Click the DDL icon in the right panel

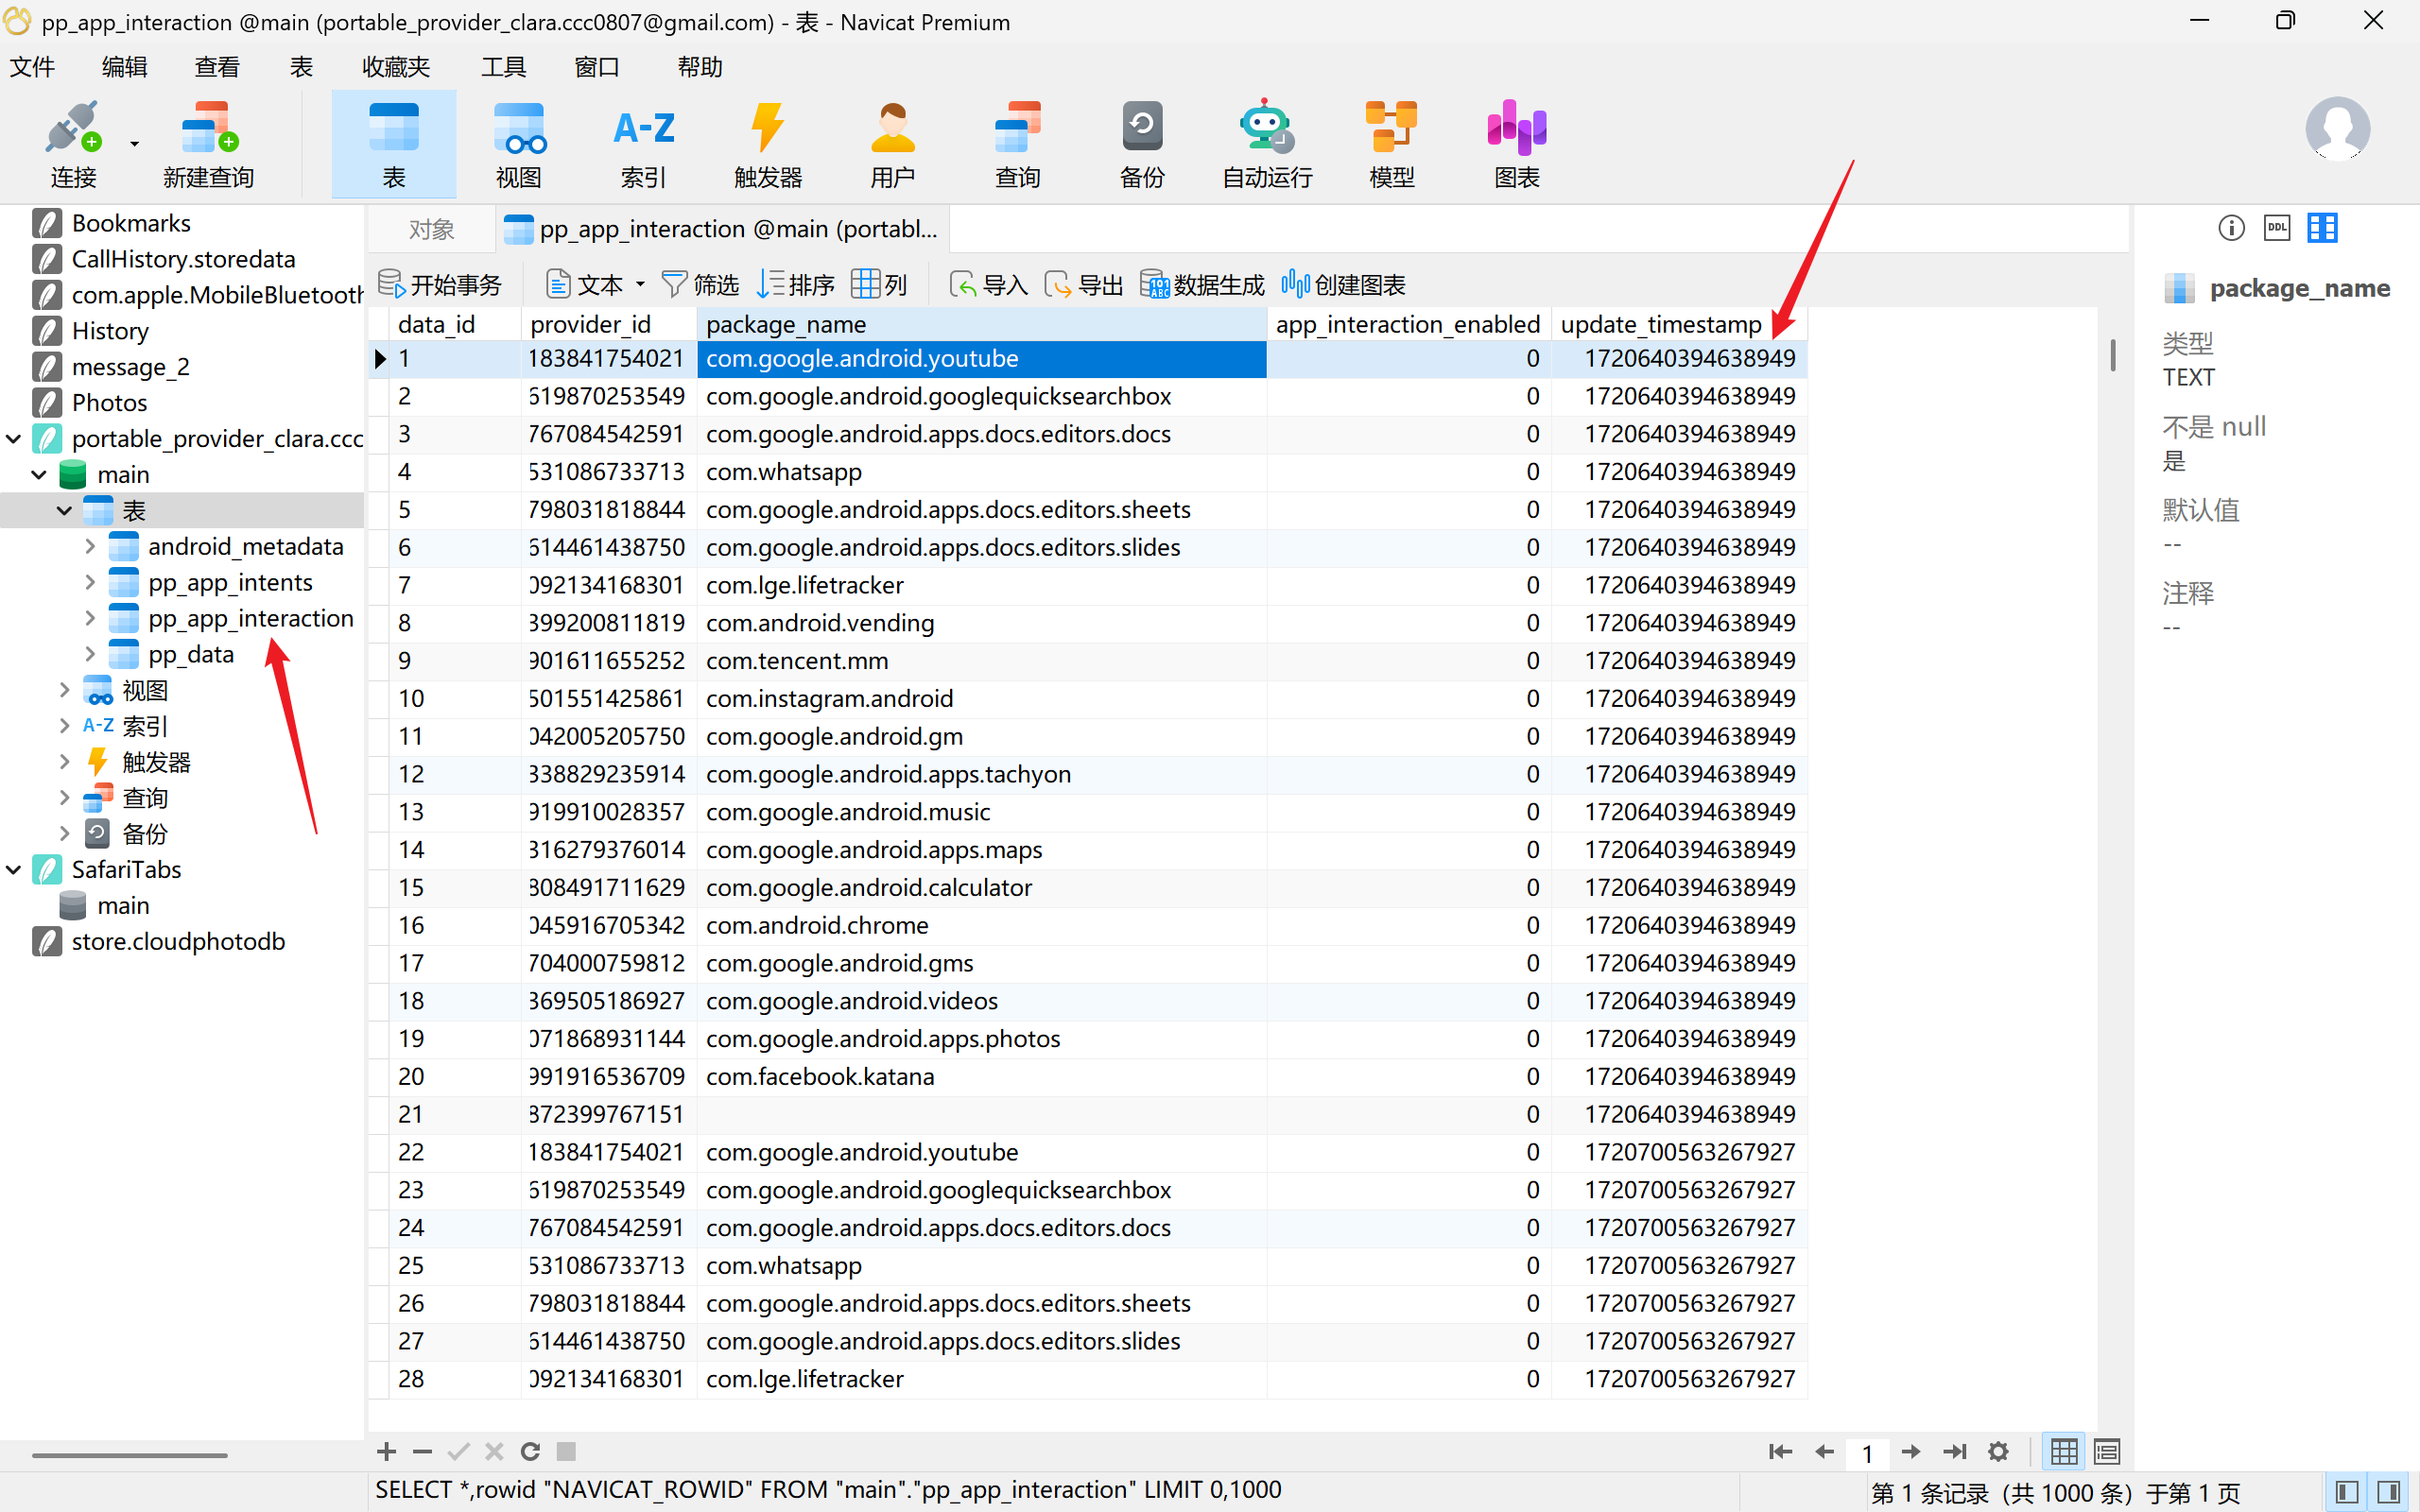click(x=2277, y=228)
